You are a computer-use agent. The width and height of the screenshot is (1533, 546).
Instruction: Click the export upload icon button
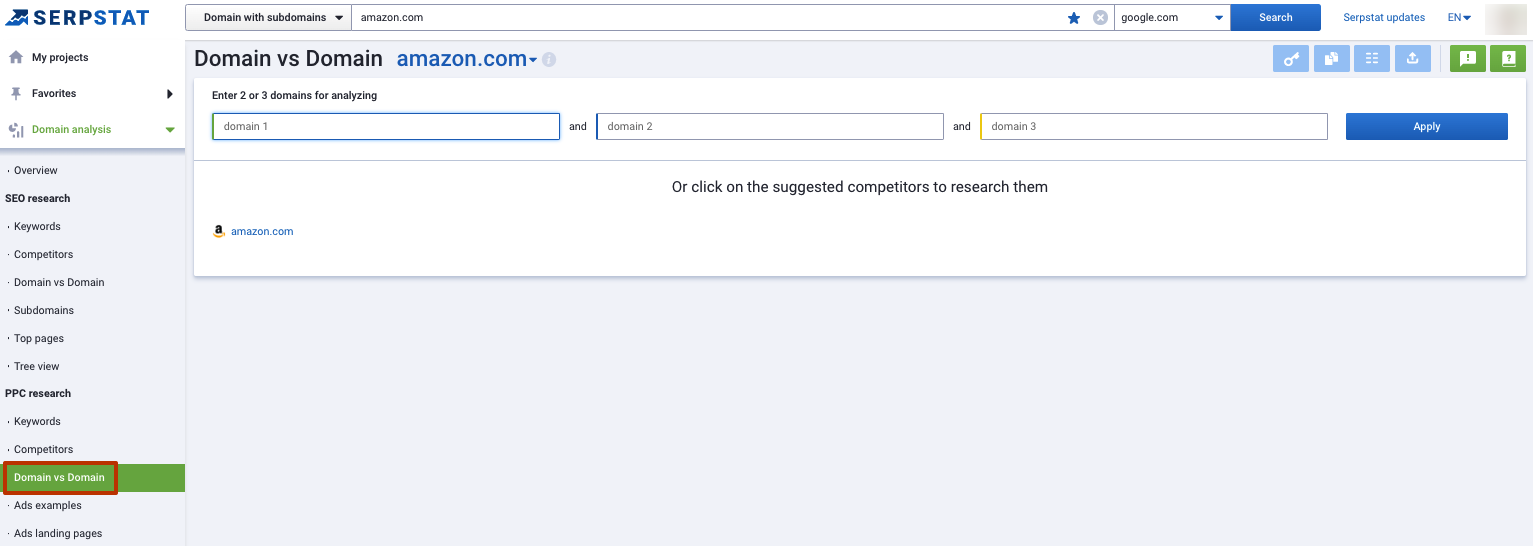click(1413, 59)
